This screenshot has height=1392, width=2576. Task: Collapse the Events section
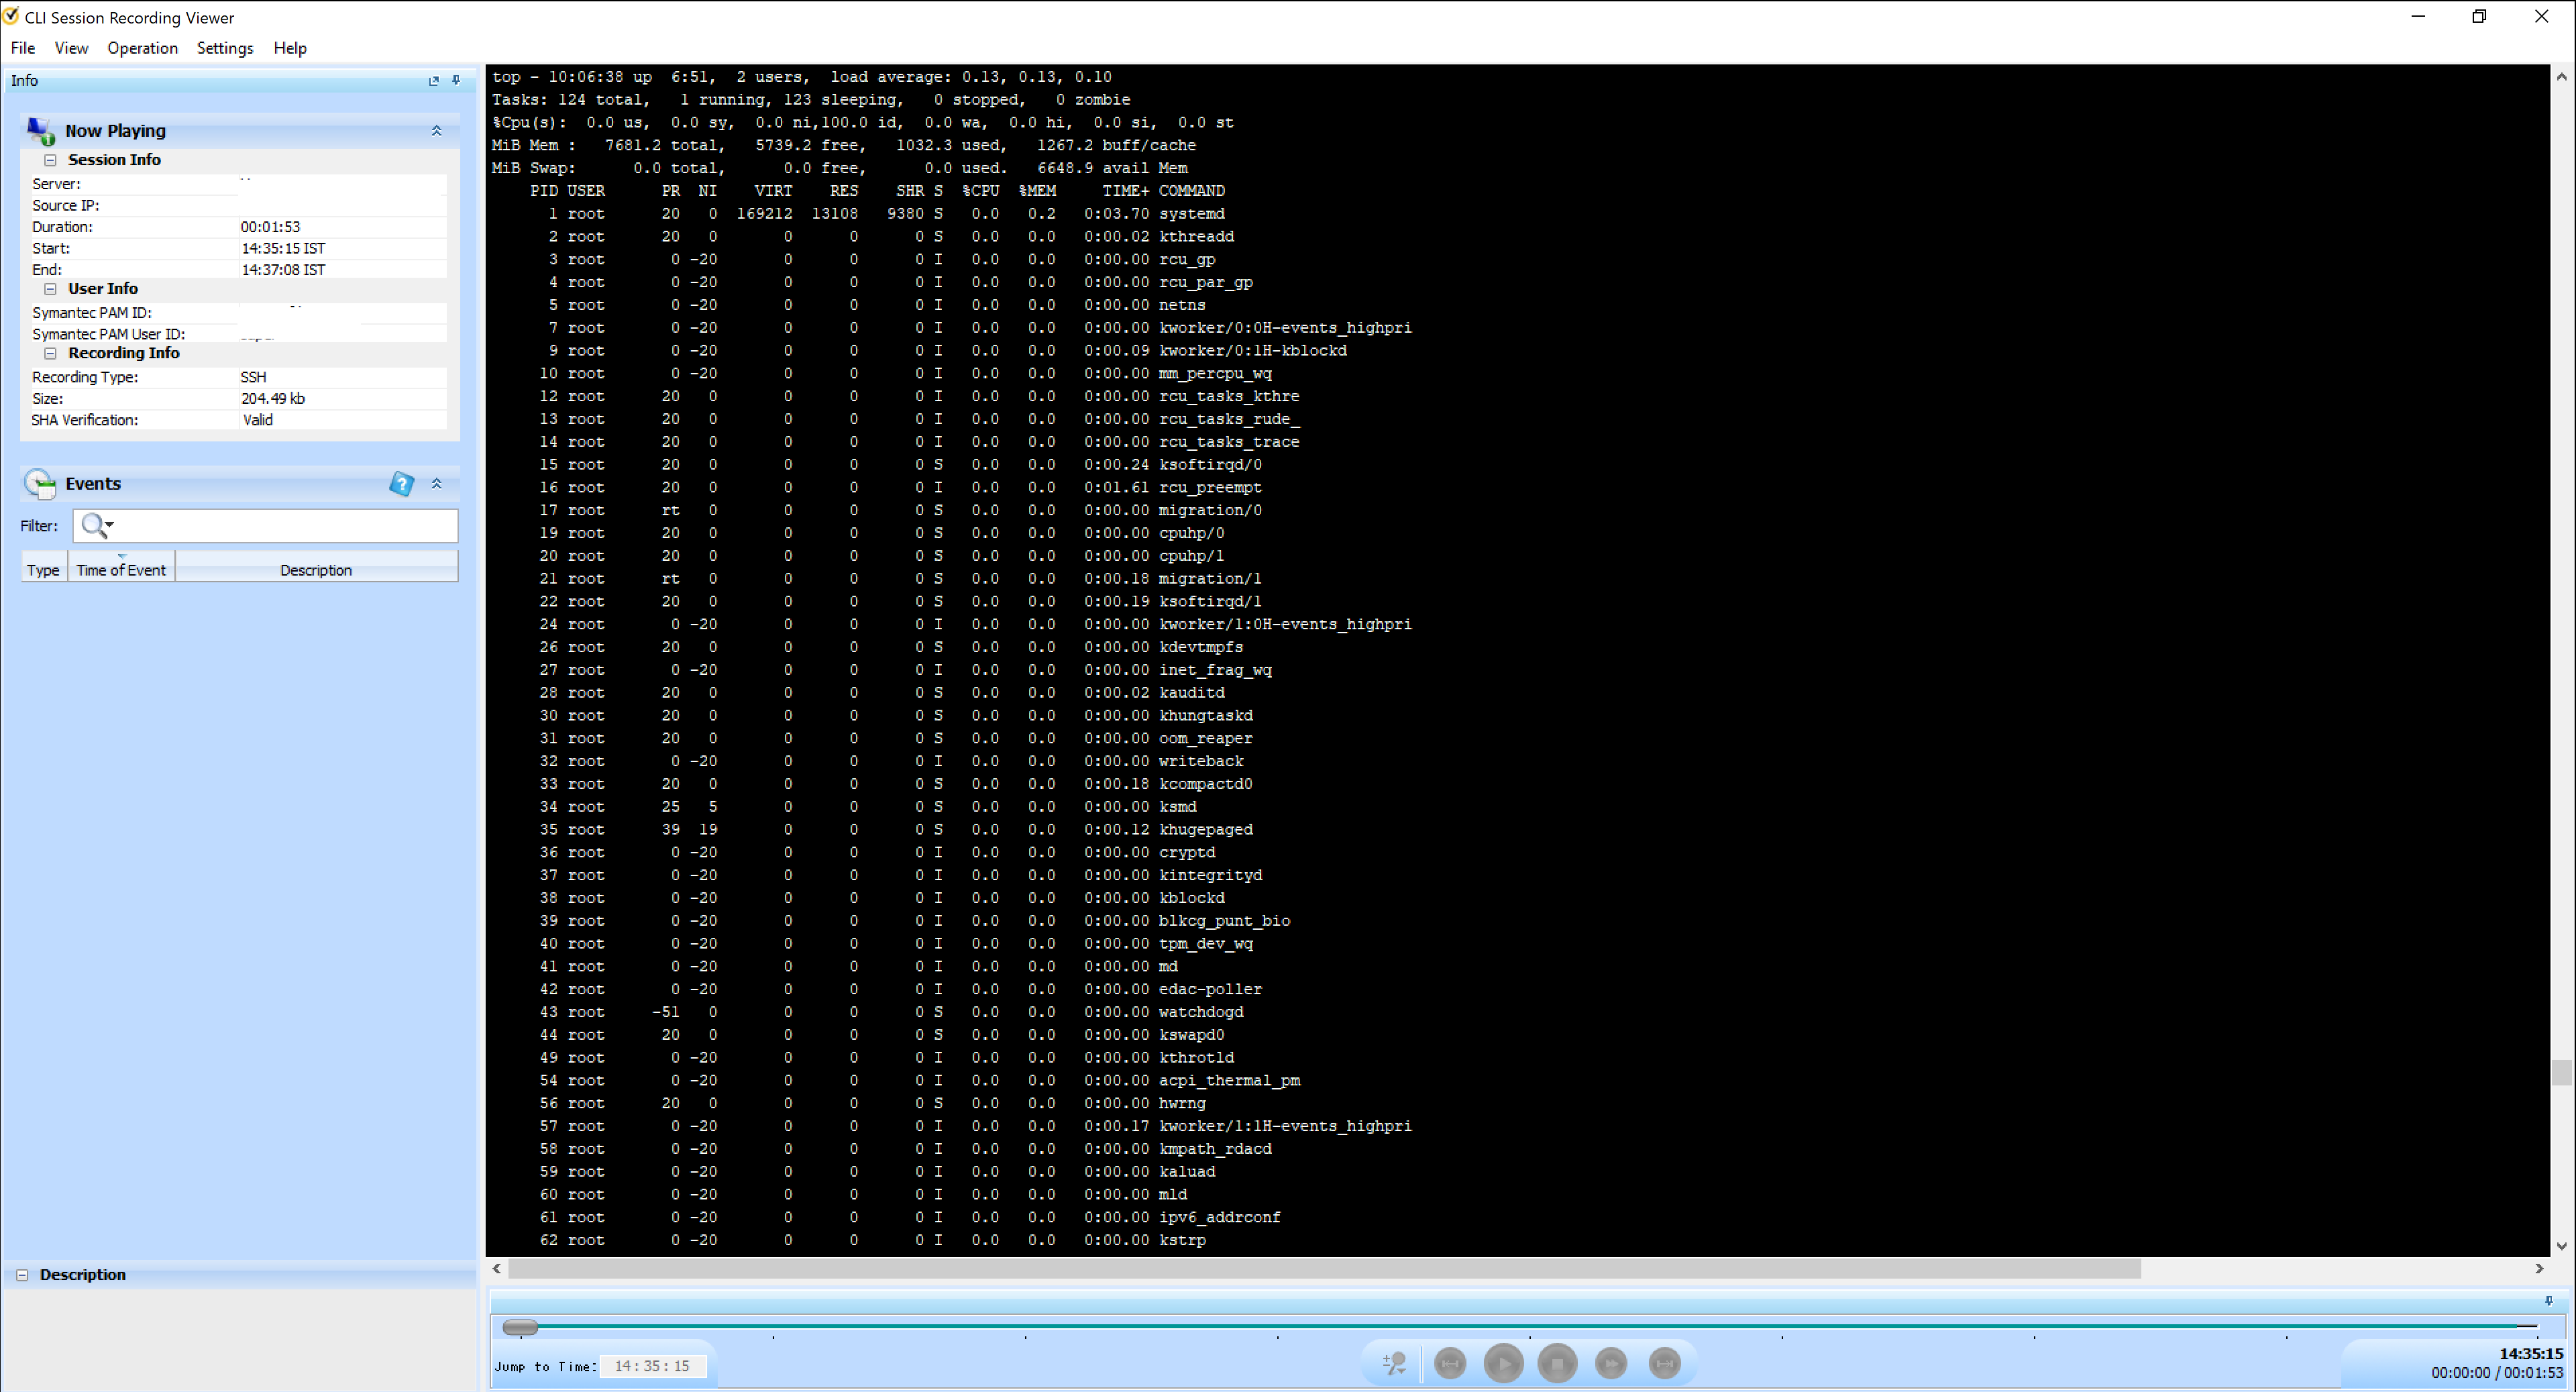(437, 484)
